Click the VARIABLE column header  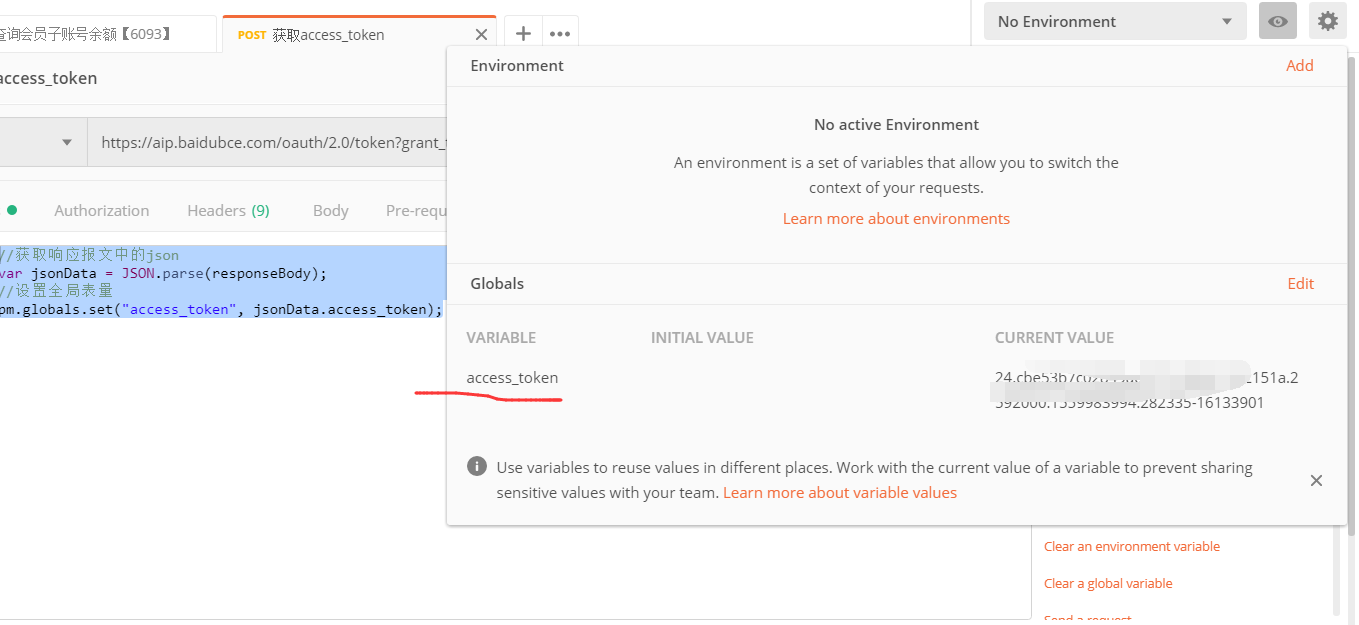coord(501,337)
